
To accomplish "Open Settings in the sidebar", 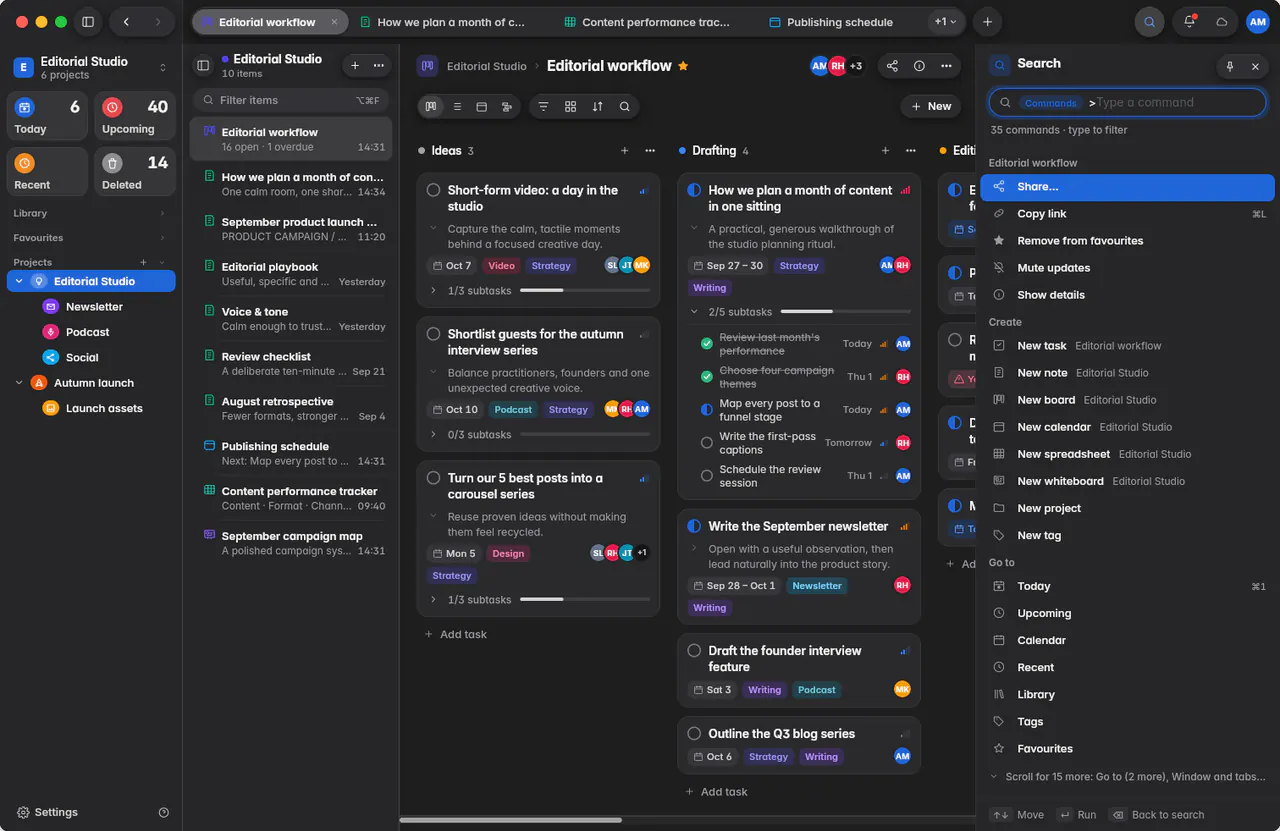I will coord(47,813).
